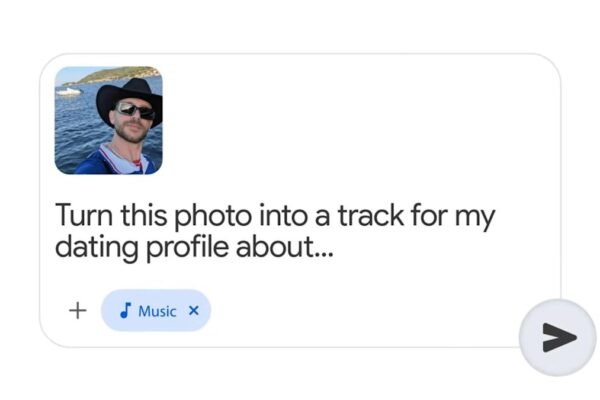Screen dimensions: 600x400
Task: Click the music note icon in the chip
Action: click(x=124, y=311)
